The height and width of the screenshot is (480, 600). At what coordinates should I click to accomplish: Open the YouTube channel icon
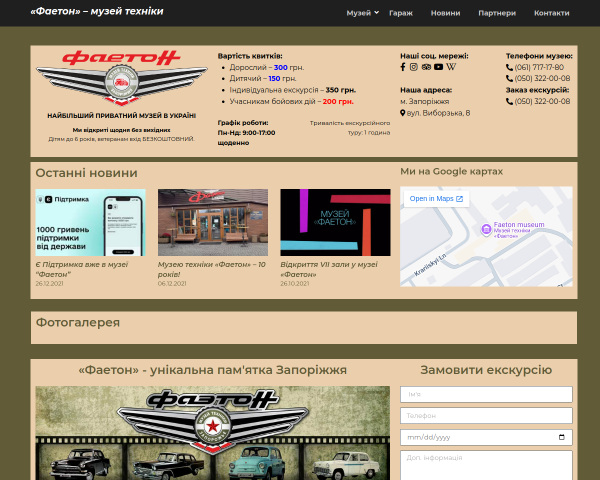pyautogui.click(x=439, y=67)
